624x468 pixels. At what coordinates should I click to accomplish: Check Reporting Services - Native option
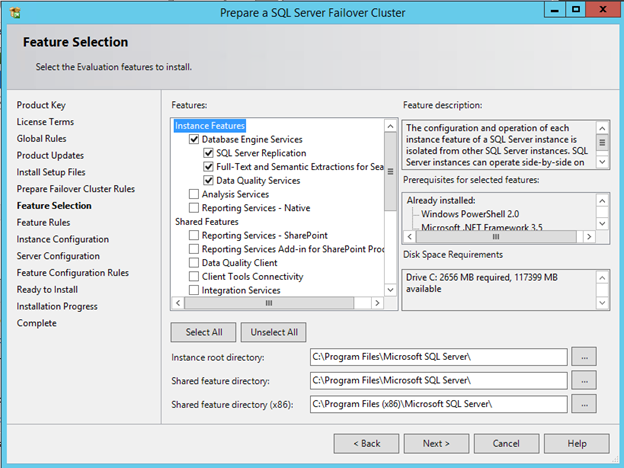click(x=194, y=208)
